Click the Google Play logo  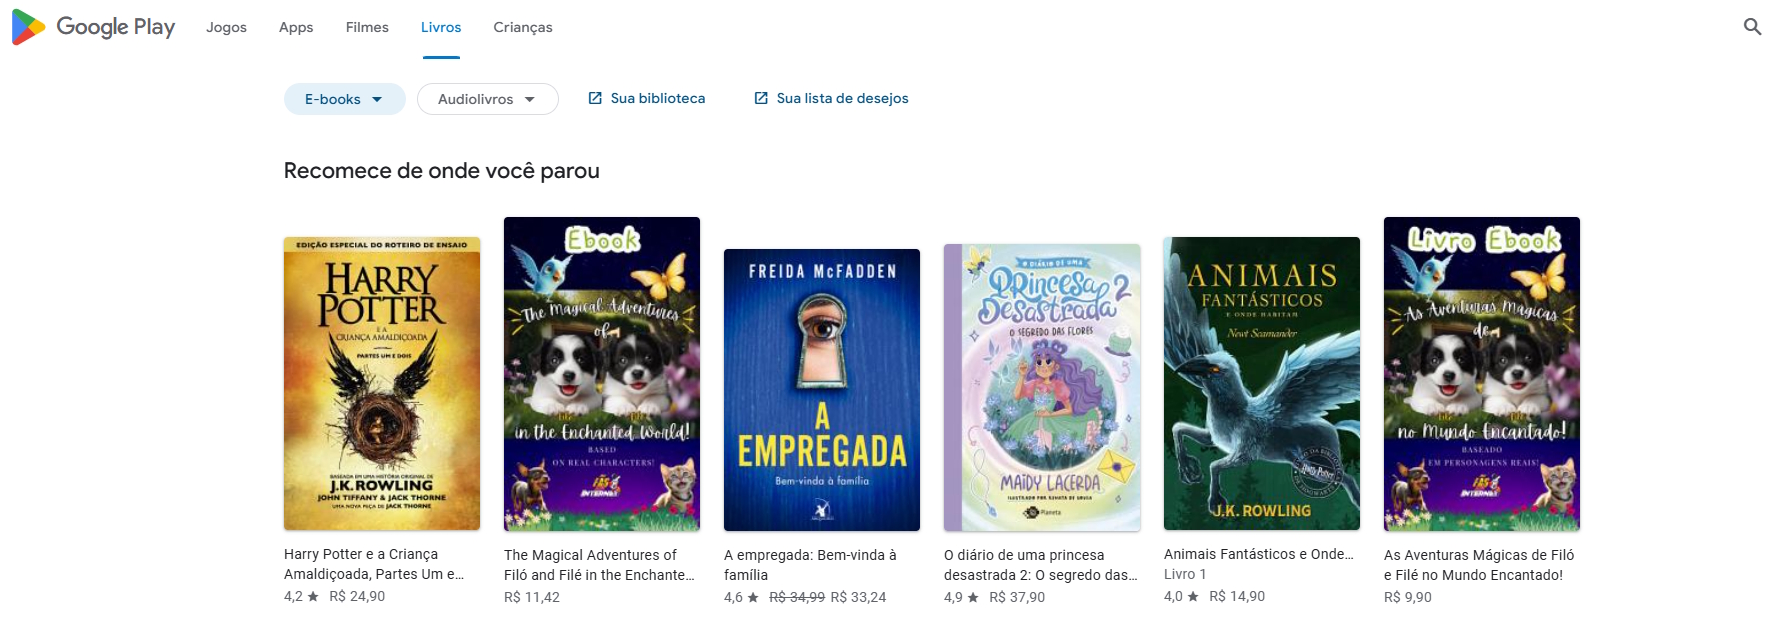click(x=93, y=27)
